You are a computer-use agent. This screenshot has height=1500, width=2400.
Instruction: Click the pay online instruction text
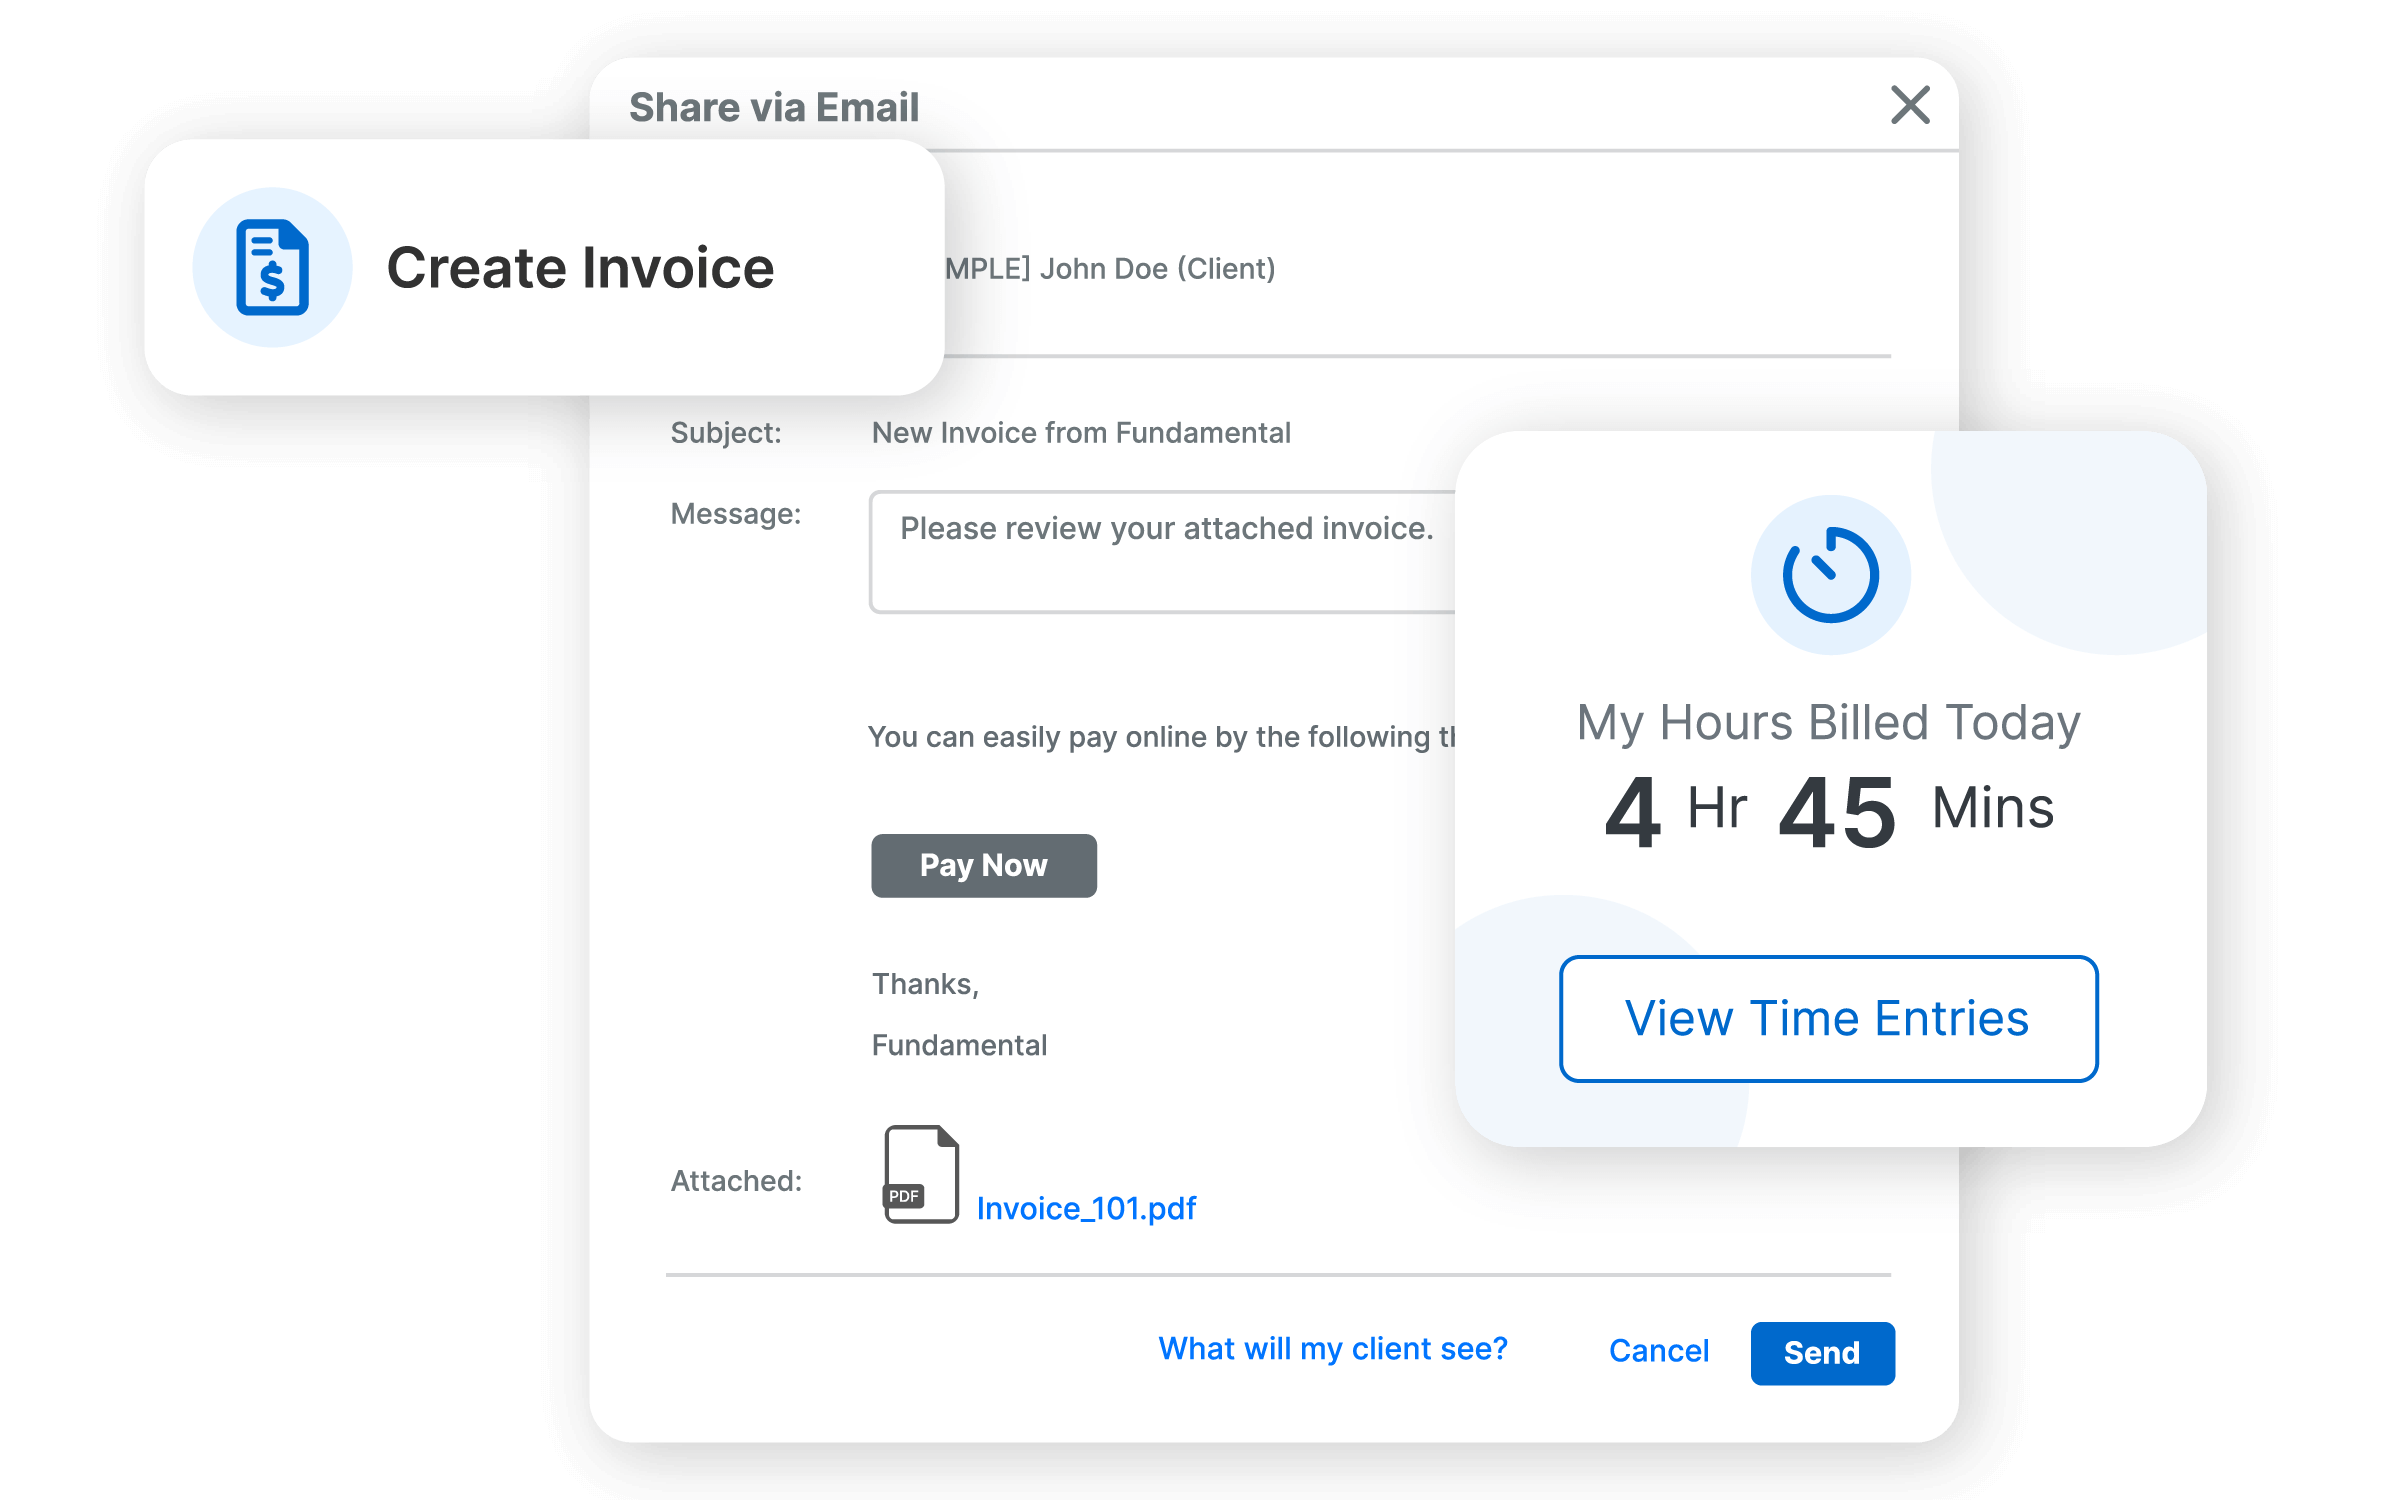coord(1160,737)
